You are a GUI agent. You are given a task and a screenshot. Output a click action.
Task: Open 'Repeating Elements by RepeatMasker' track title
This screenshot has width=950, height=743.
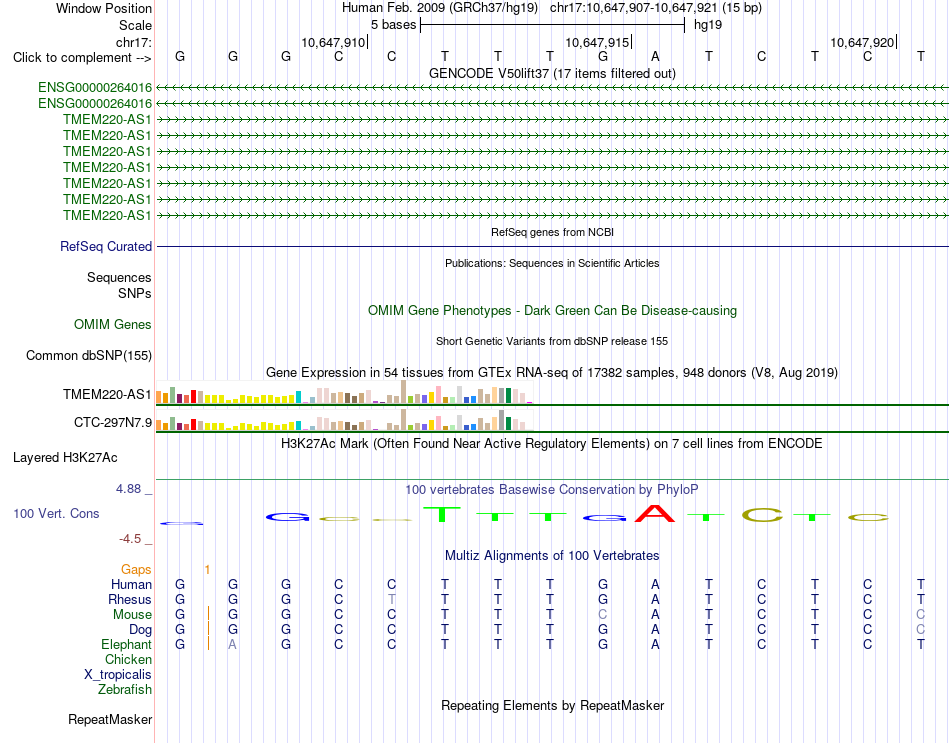click(x=552, y=705)
